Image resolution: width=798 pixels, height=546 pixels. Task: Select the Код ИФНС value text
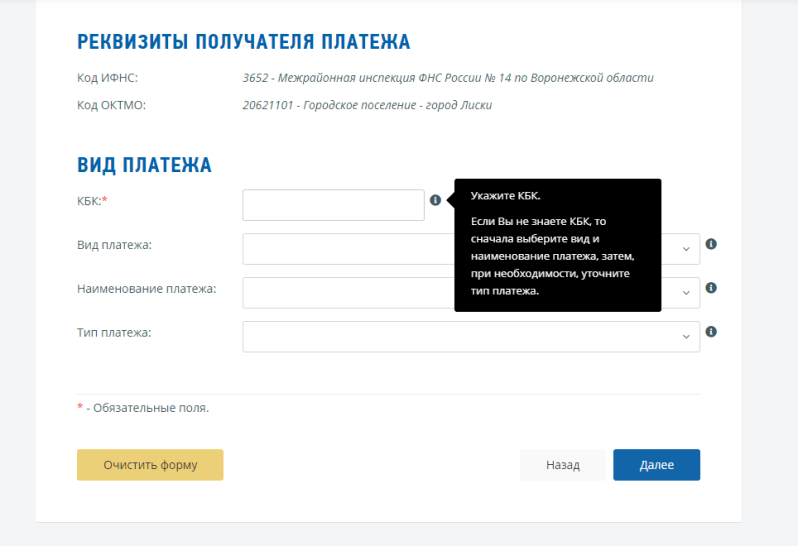click(448, 78)
